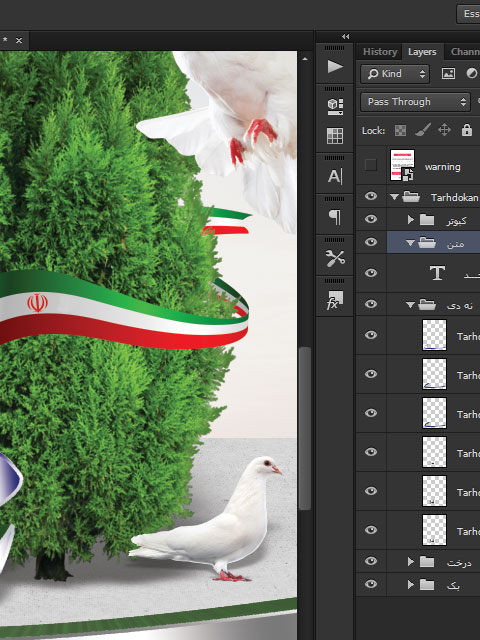The width and height of the screenshot is (480, 640).
Task: Click the متن group folder icon
Action: [427, 243]
